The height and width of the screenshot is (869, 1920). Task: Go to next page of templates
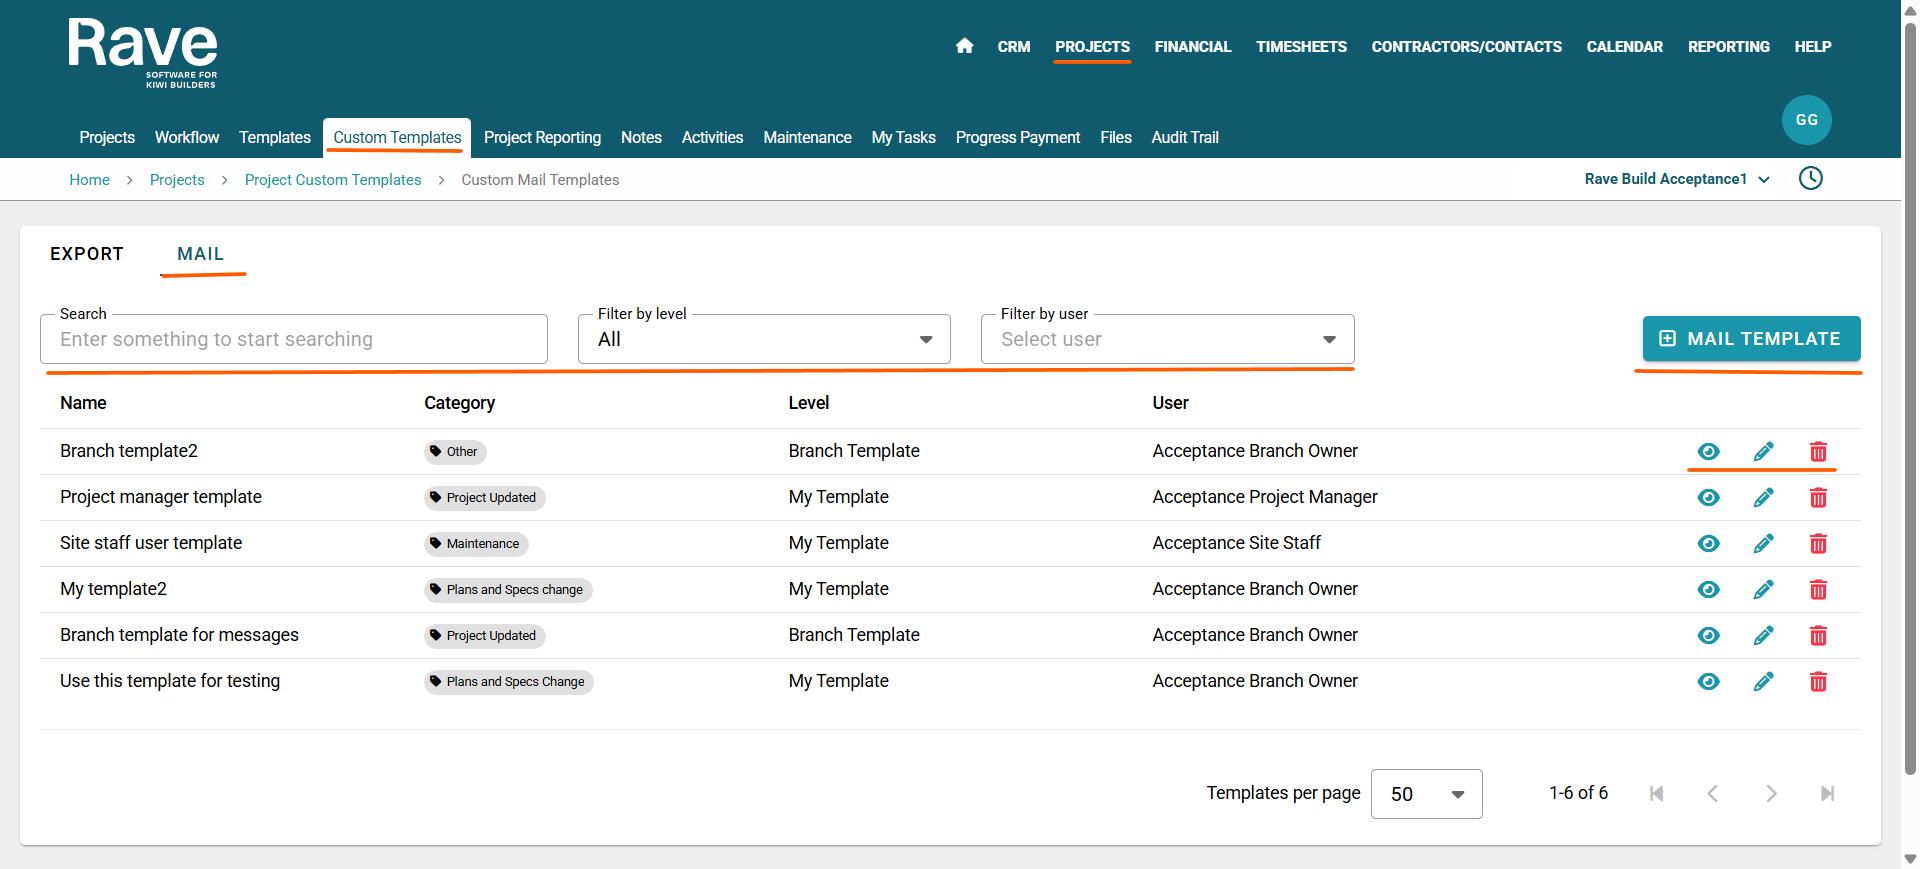click(1770, 794)
